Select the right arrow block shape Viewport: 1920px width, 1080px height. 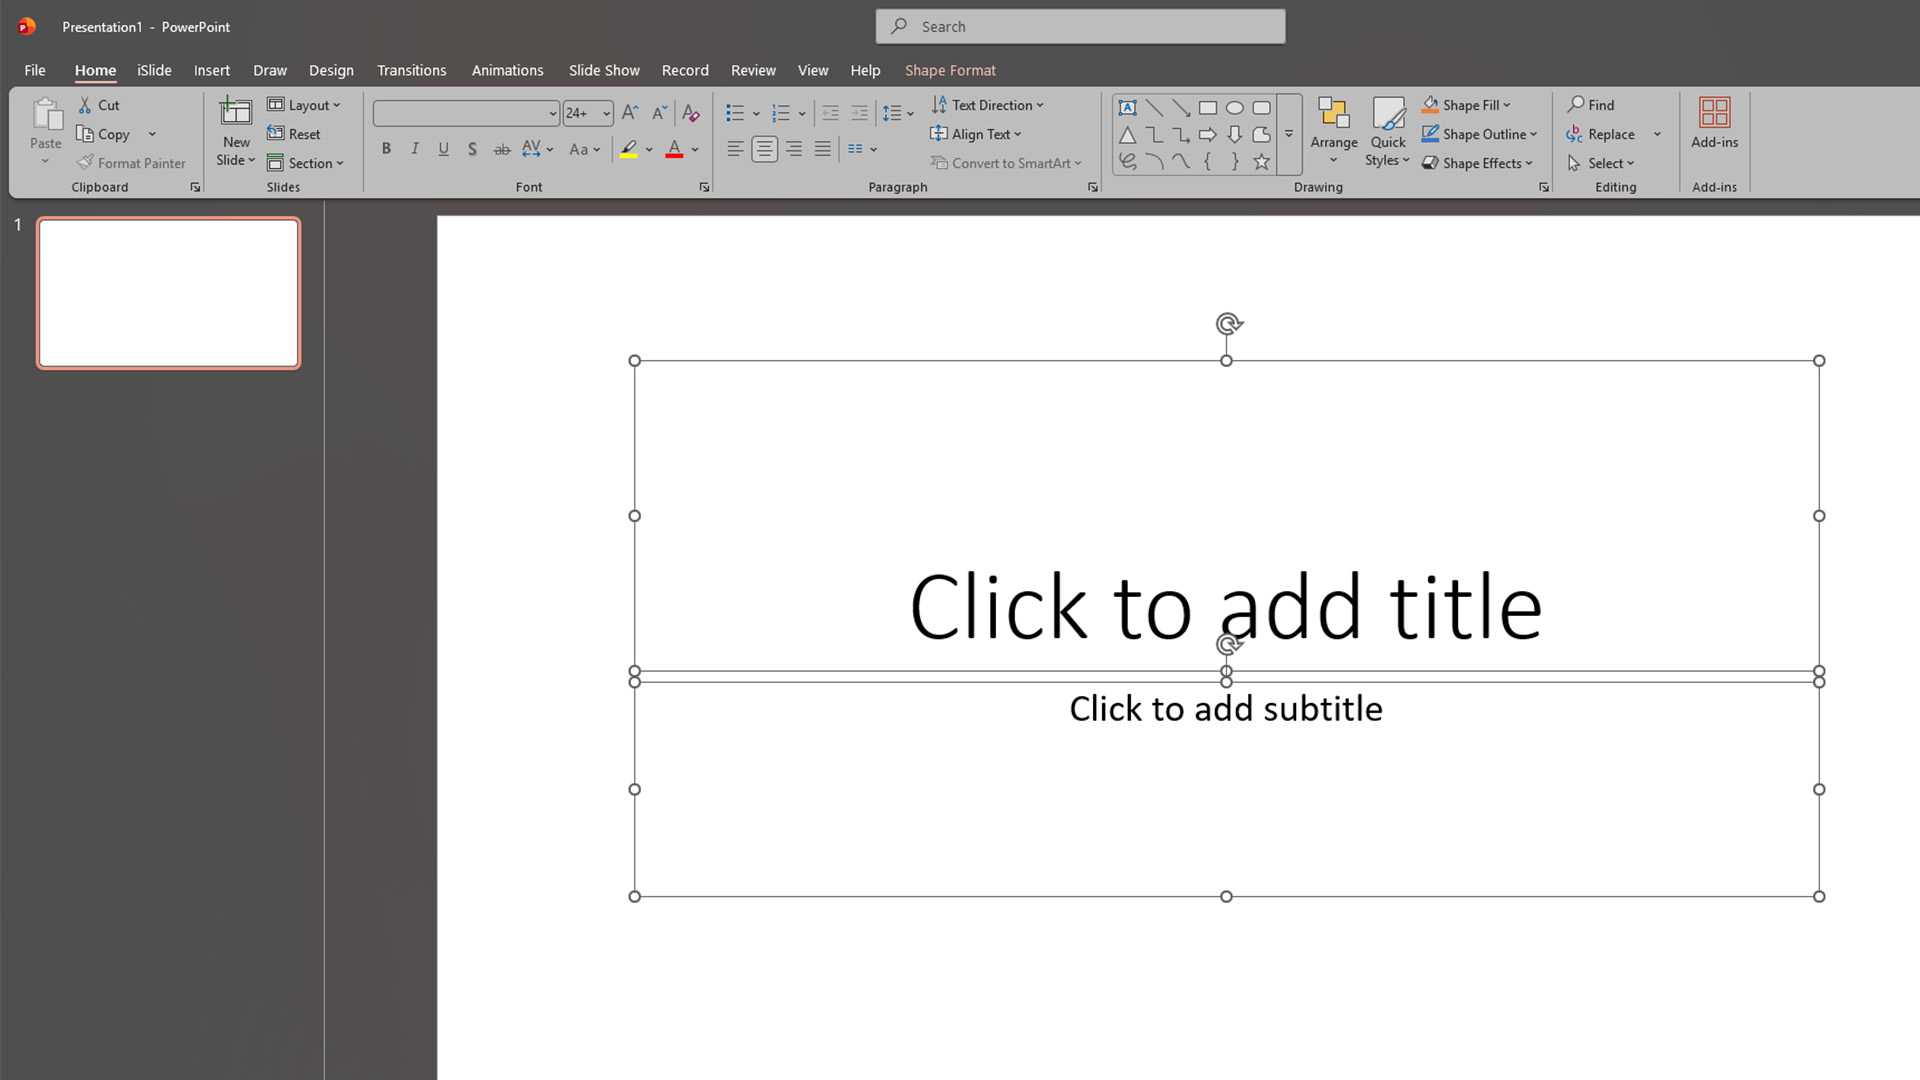[1208, 135]
